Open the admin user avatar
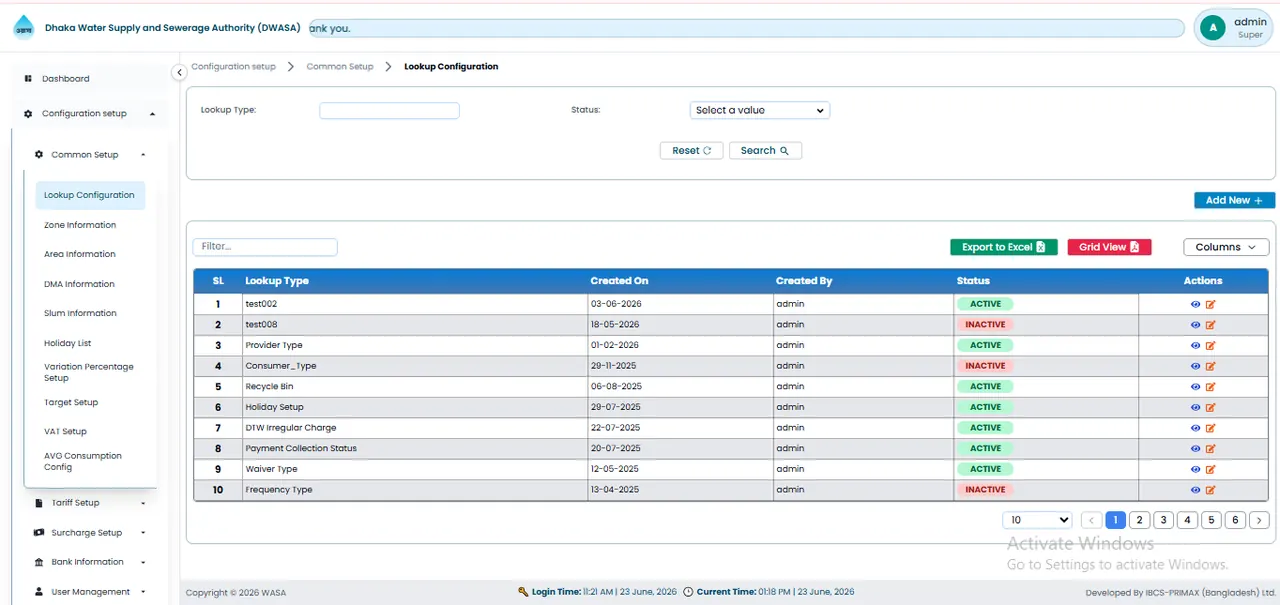The width and height of the screenshot is (1280, 605). pyautogui.click(x=1213, y=28)
